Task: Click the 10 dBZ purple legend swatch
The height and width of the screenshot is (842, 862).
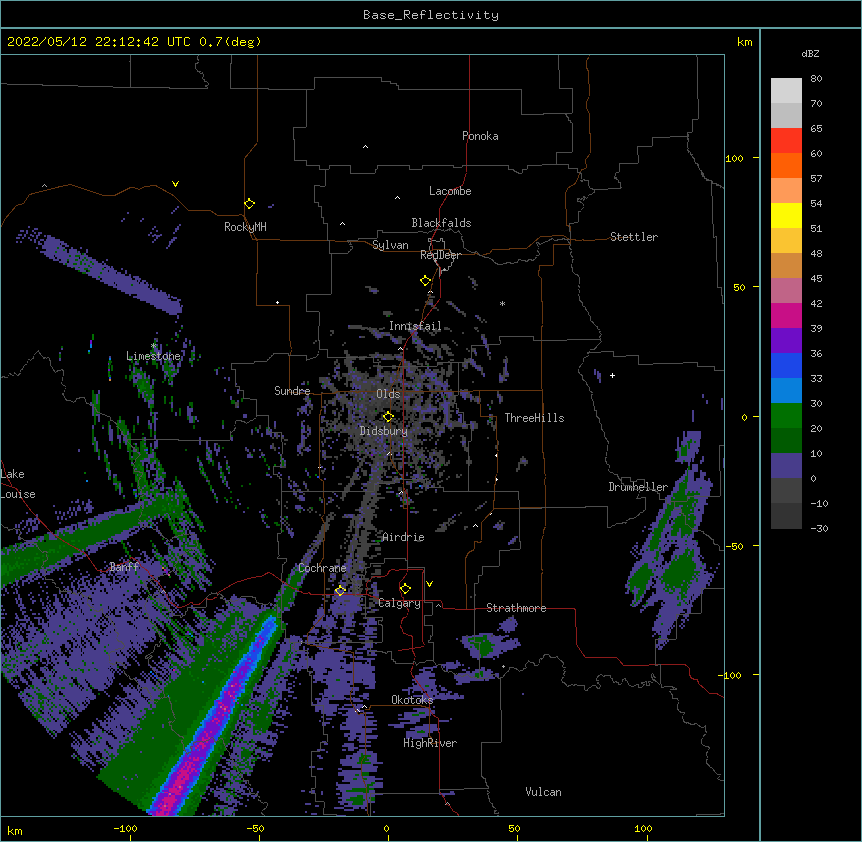Action: point(786,466)
